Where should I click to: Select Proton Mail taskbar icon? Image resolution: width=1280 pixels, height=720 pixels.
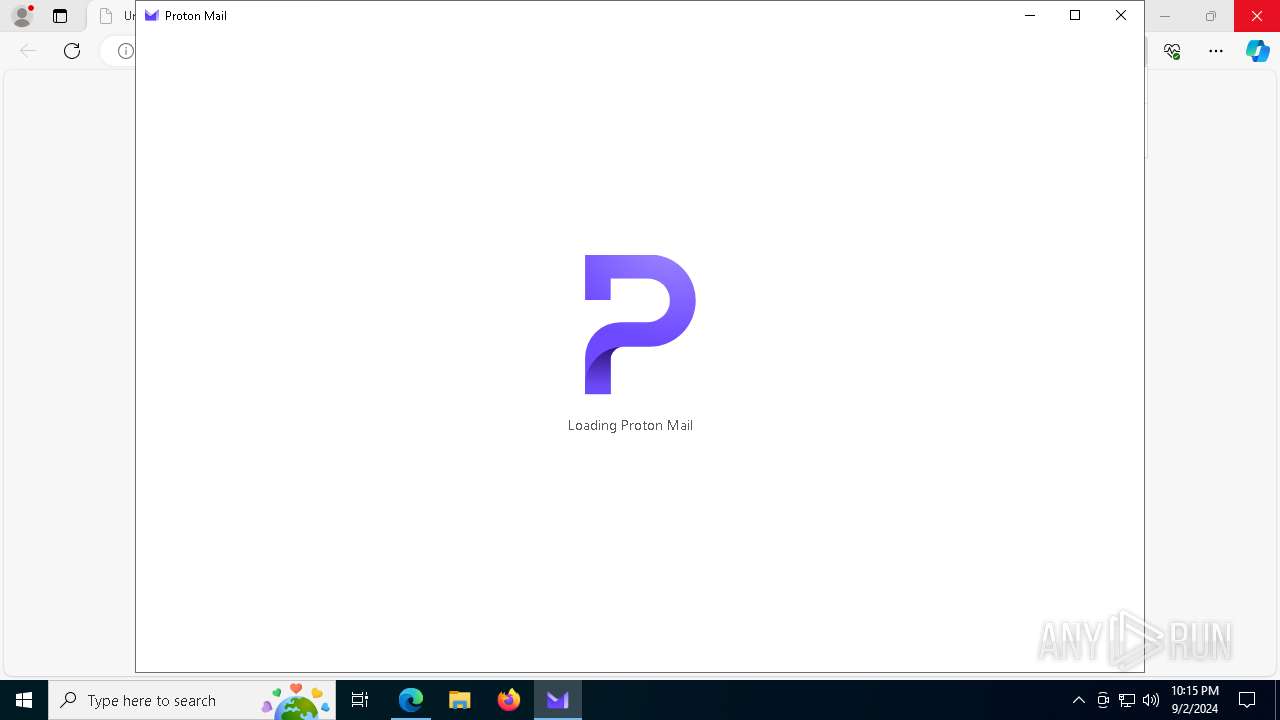[x=558, y=700]
